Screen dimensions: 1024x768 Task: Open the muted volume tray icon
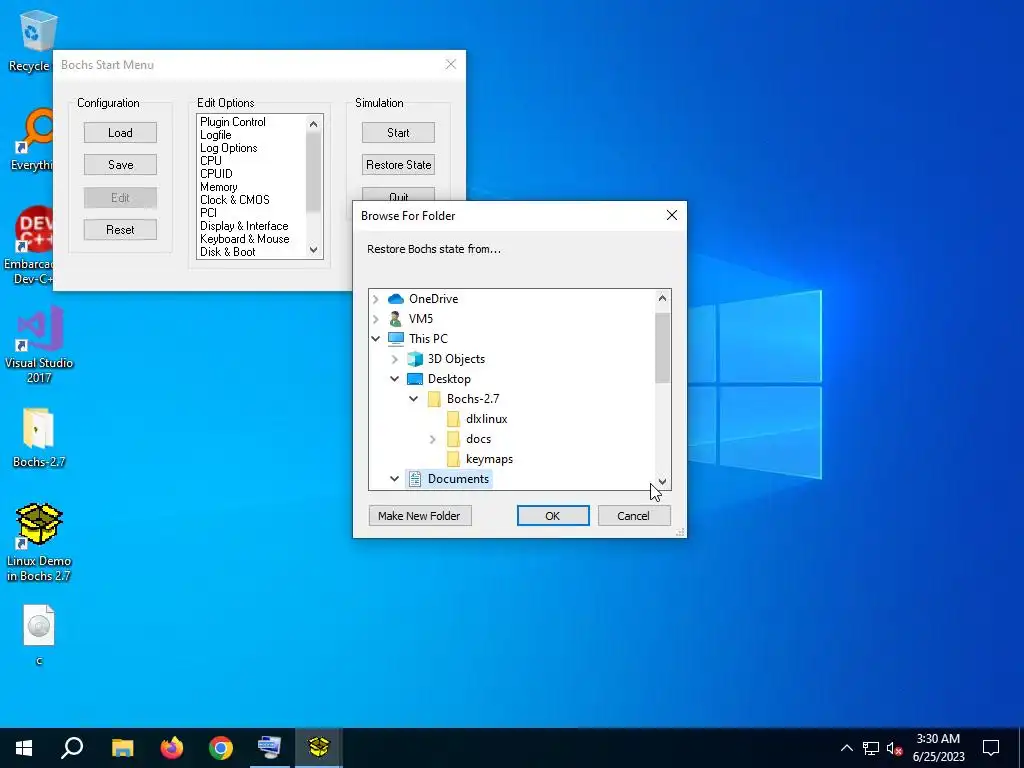(894, 748)
